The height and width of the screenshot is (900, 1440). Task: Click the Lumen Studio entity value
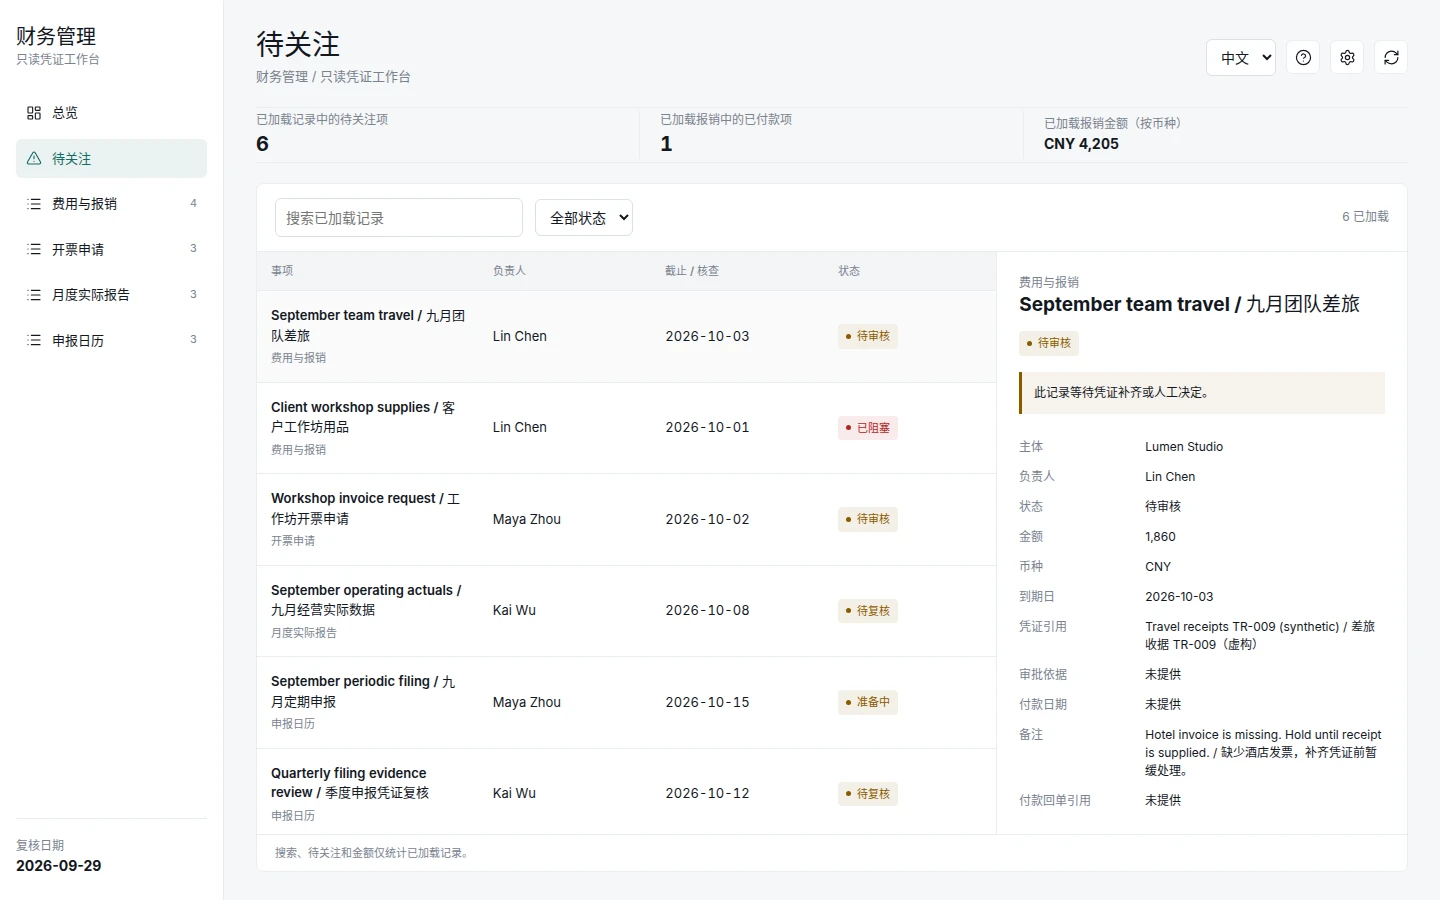point(1184,447)
